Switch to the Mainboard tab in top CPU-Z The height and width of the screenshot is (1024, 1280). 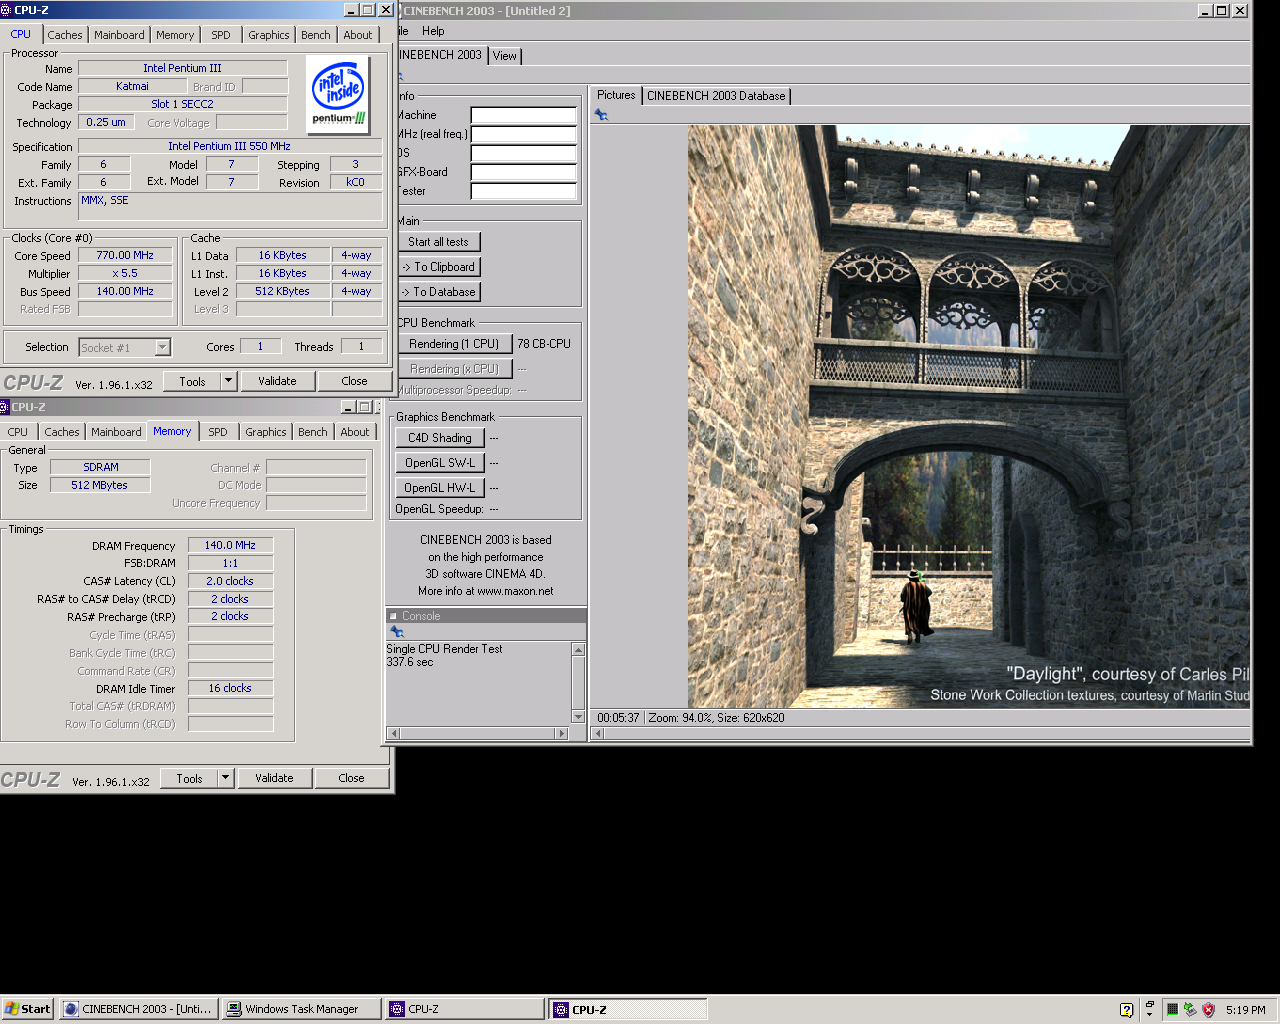pos(119,35)
